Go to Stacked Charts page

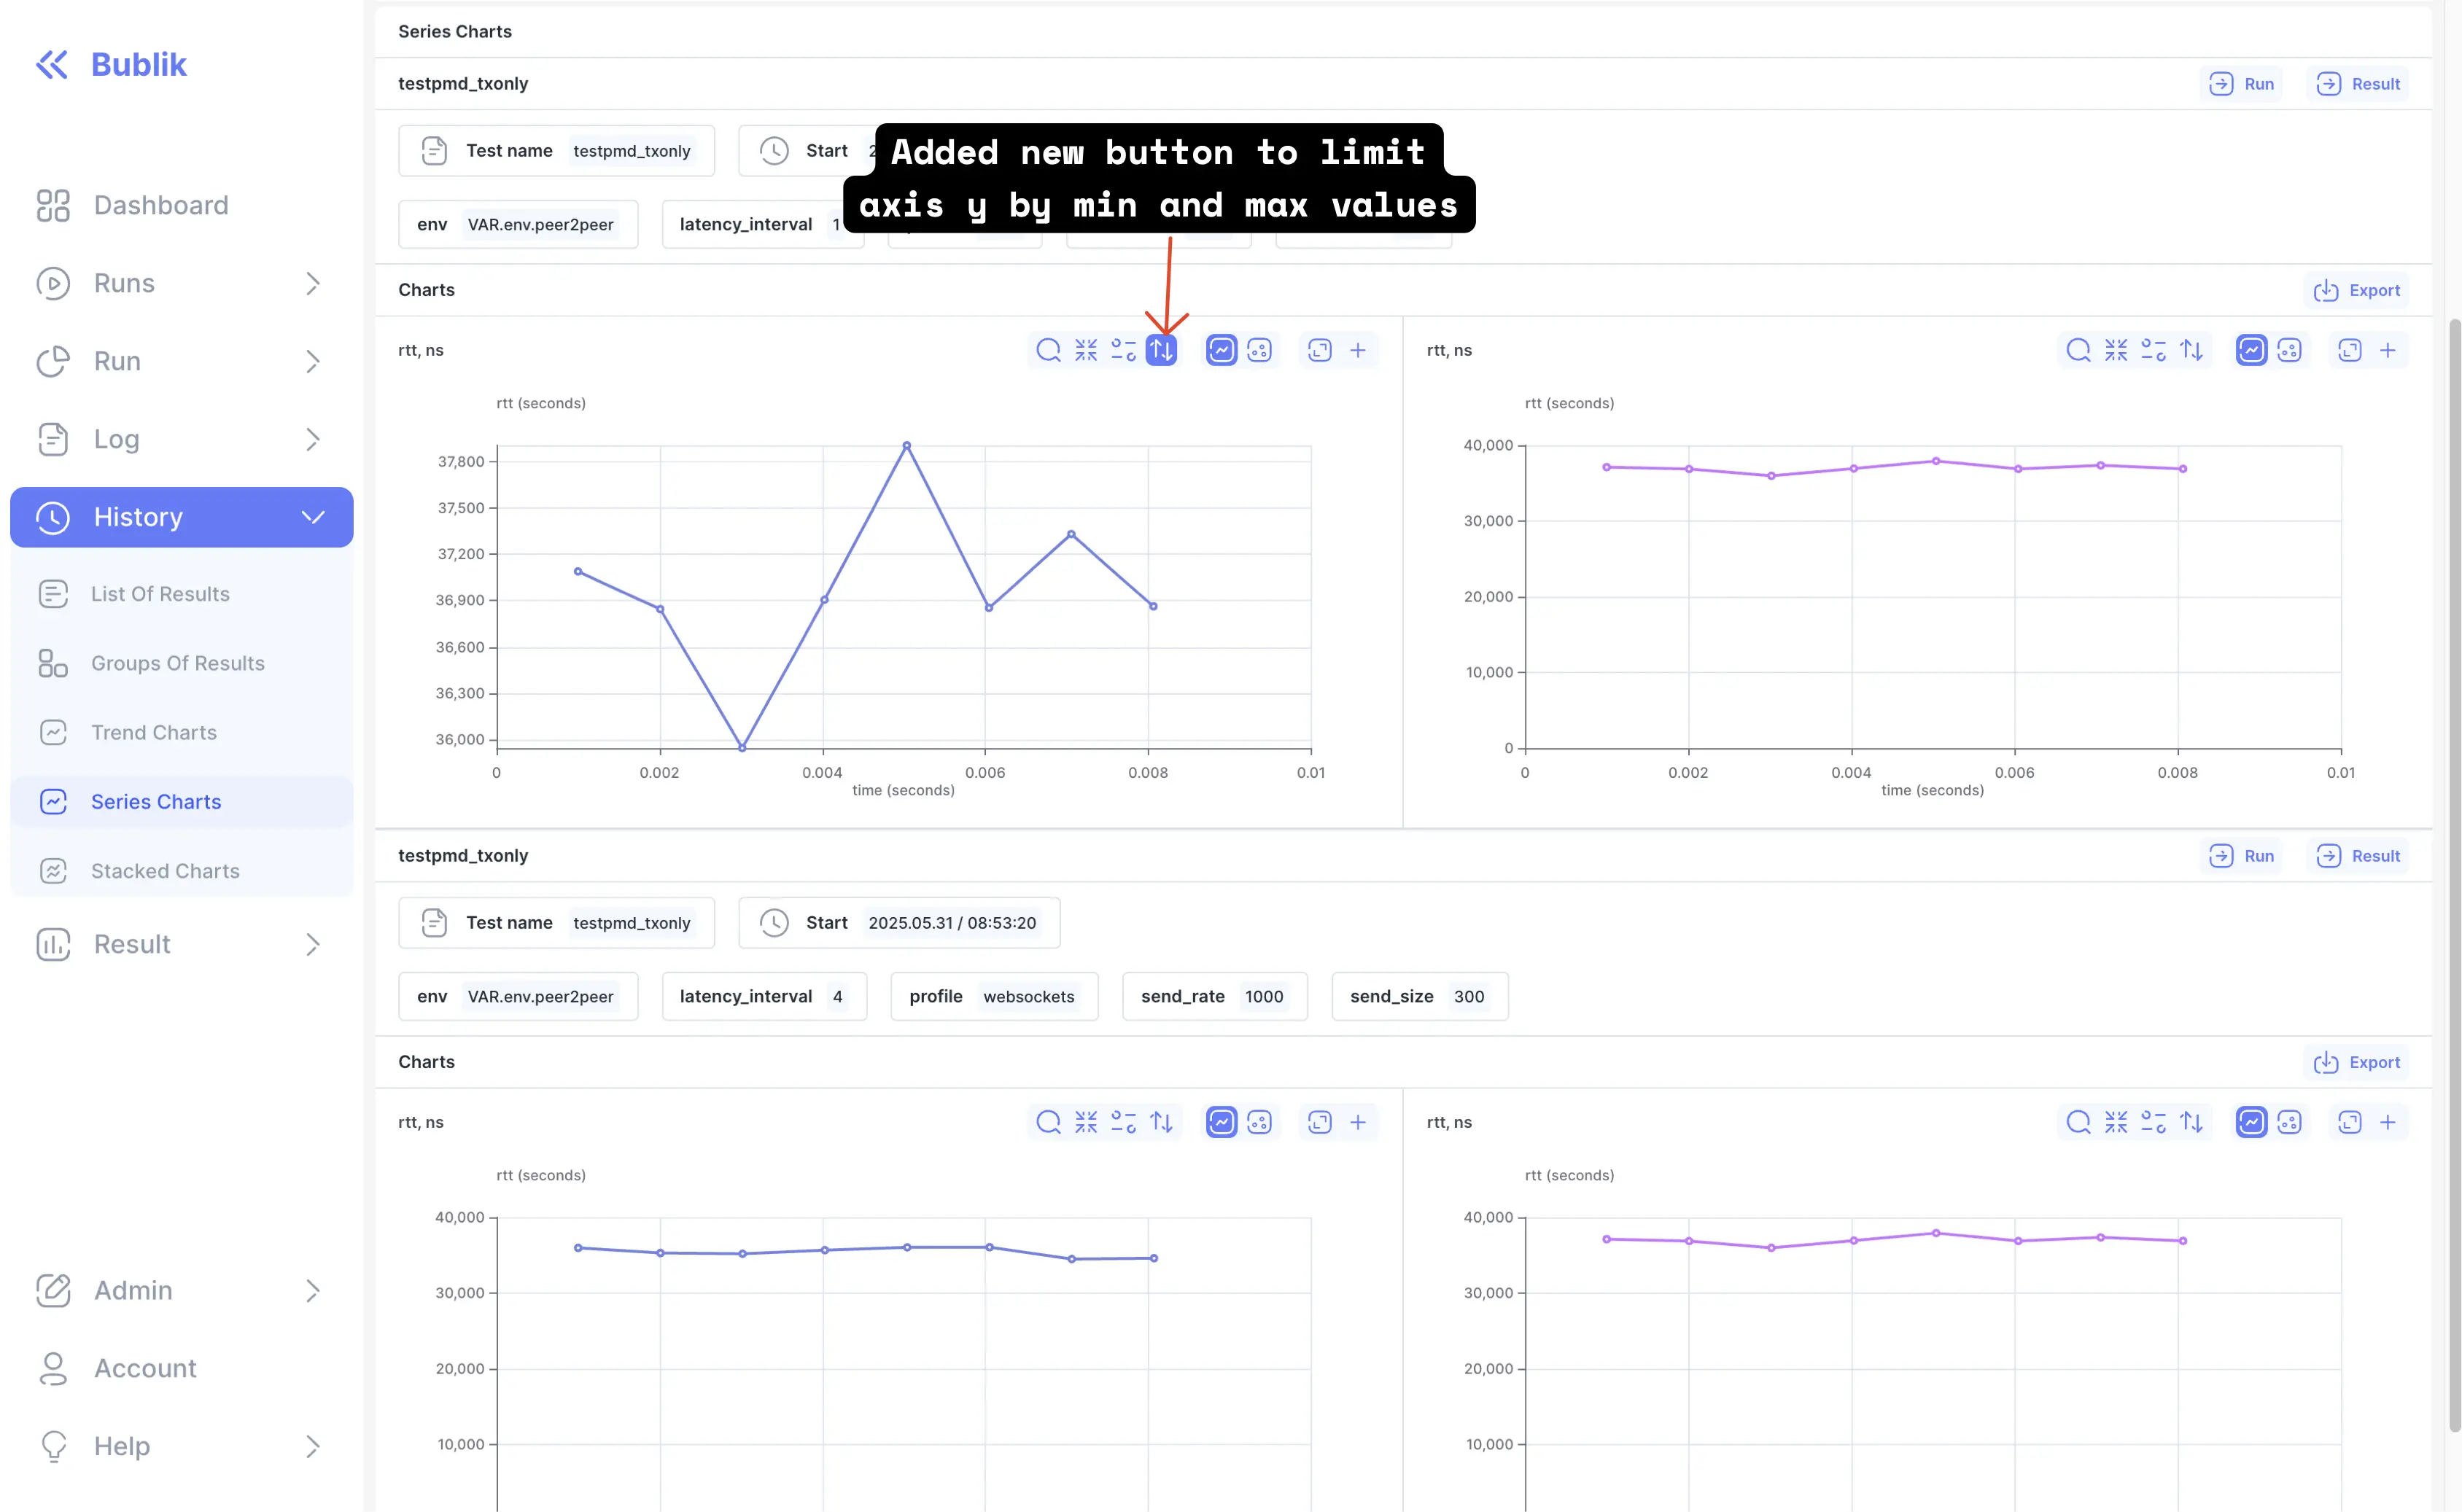(x=165, y=871)
